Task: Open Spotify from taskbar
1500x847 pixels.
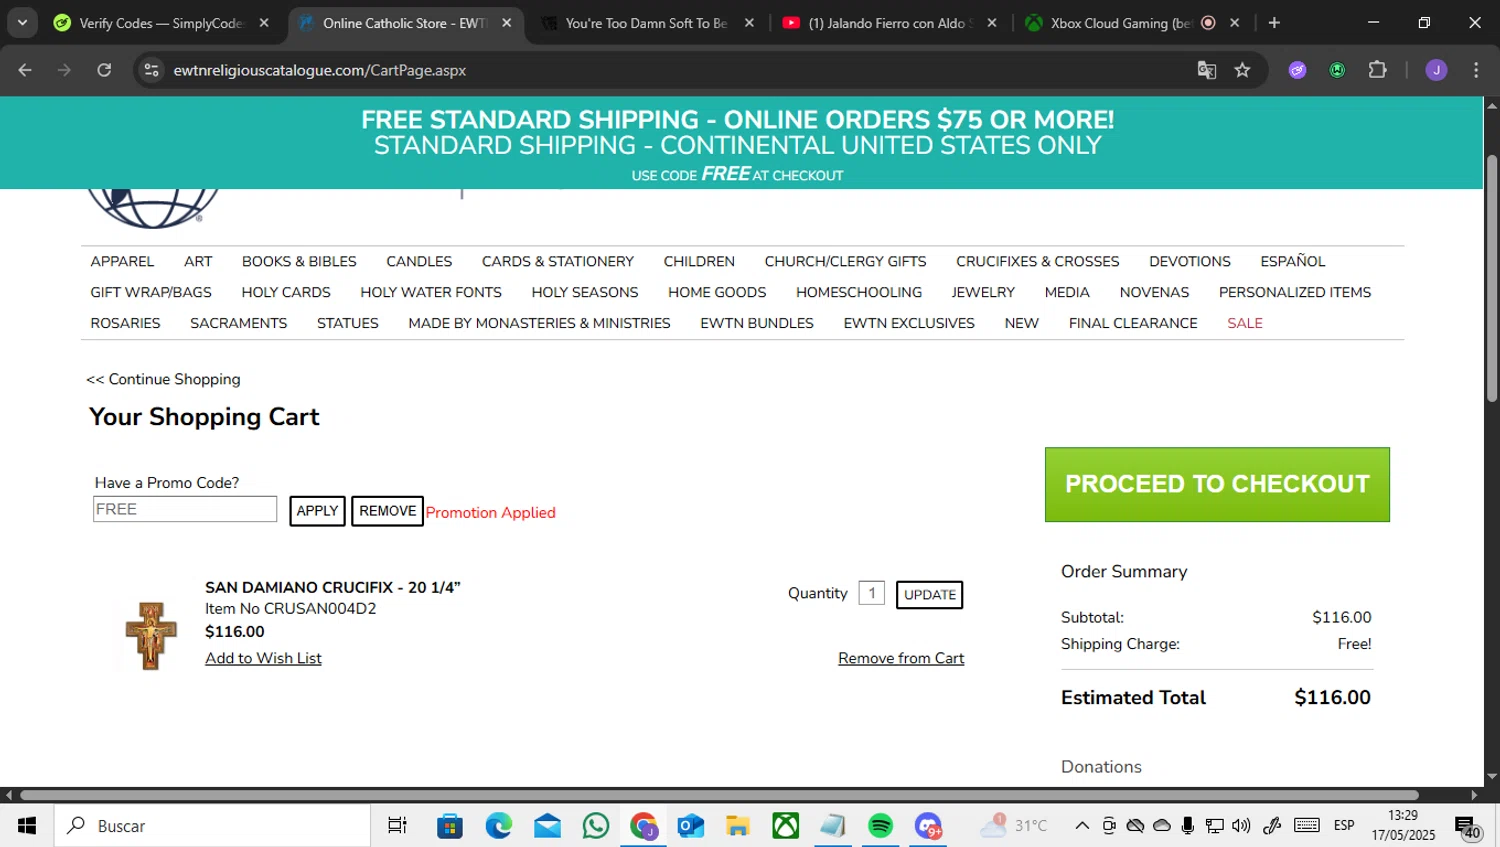Action: pyautogui.click(x=880, y=826)
